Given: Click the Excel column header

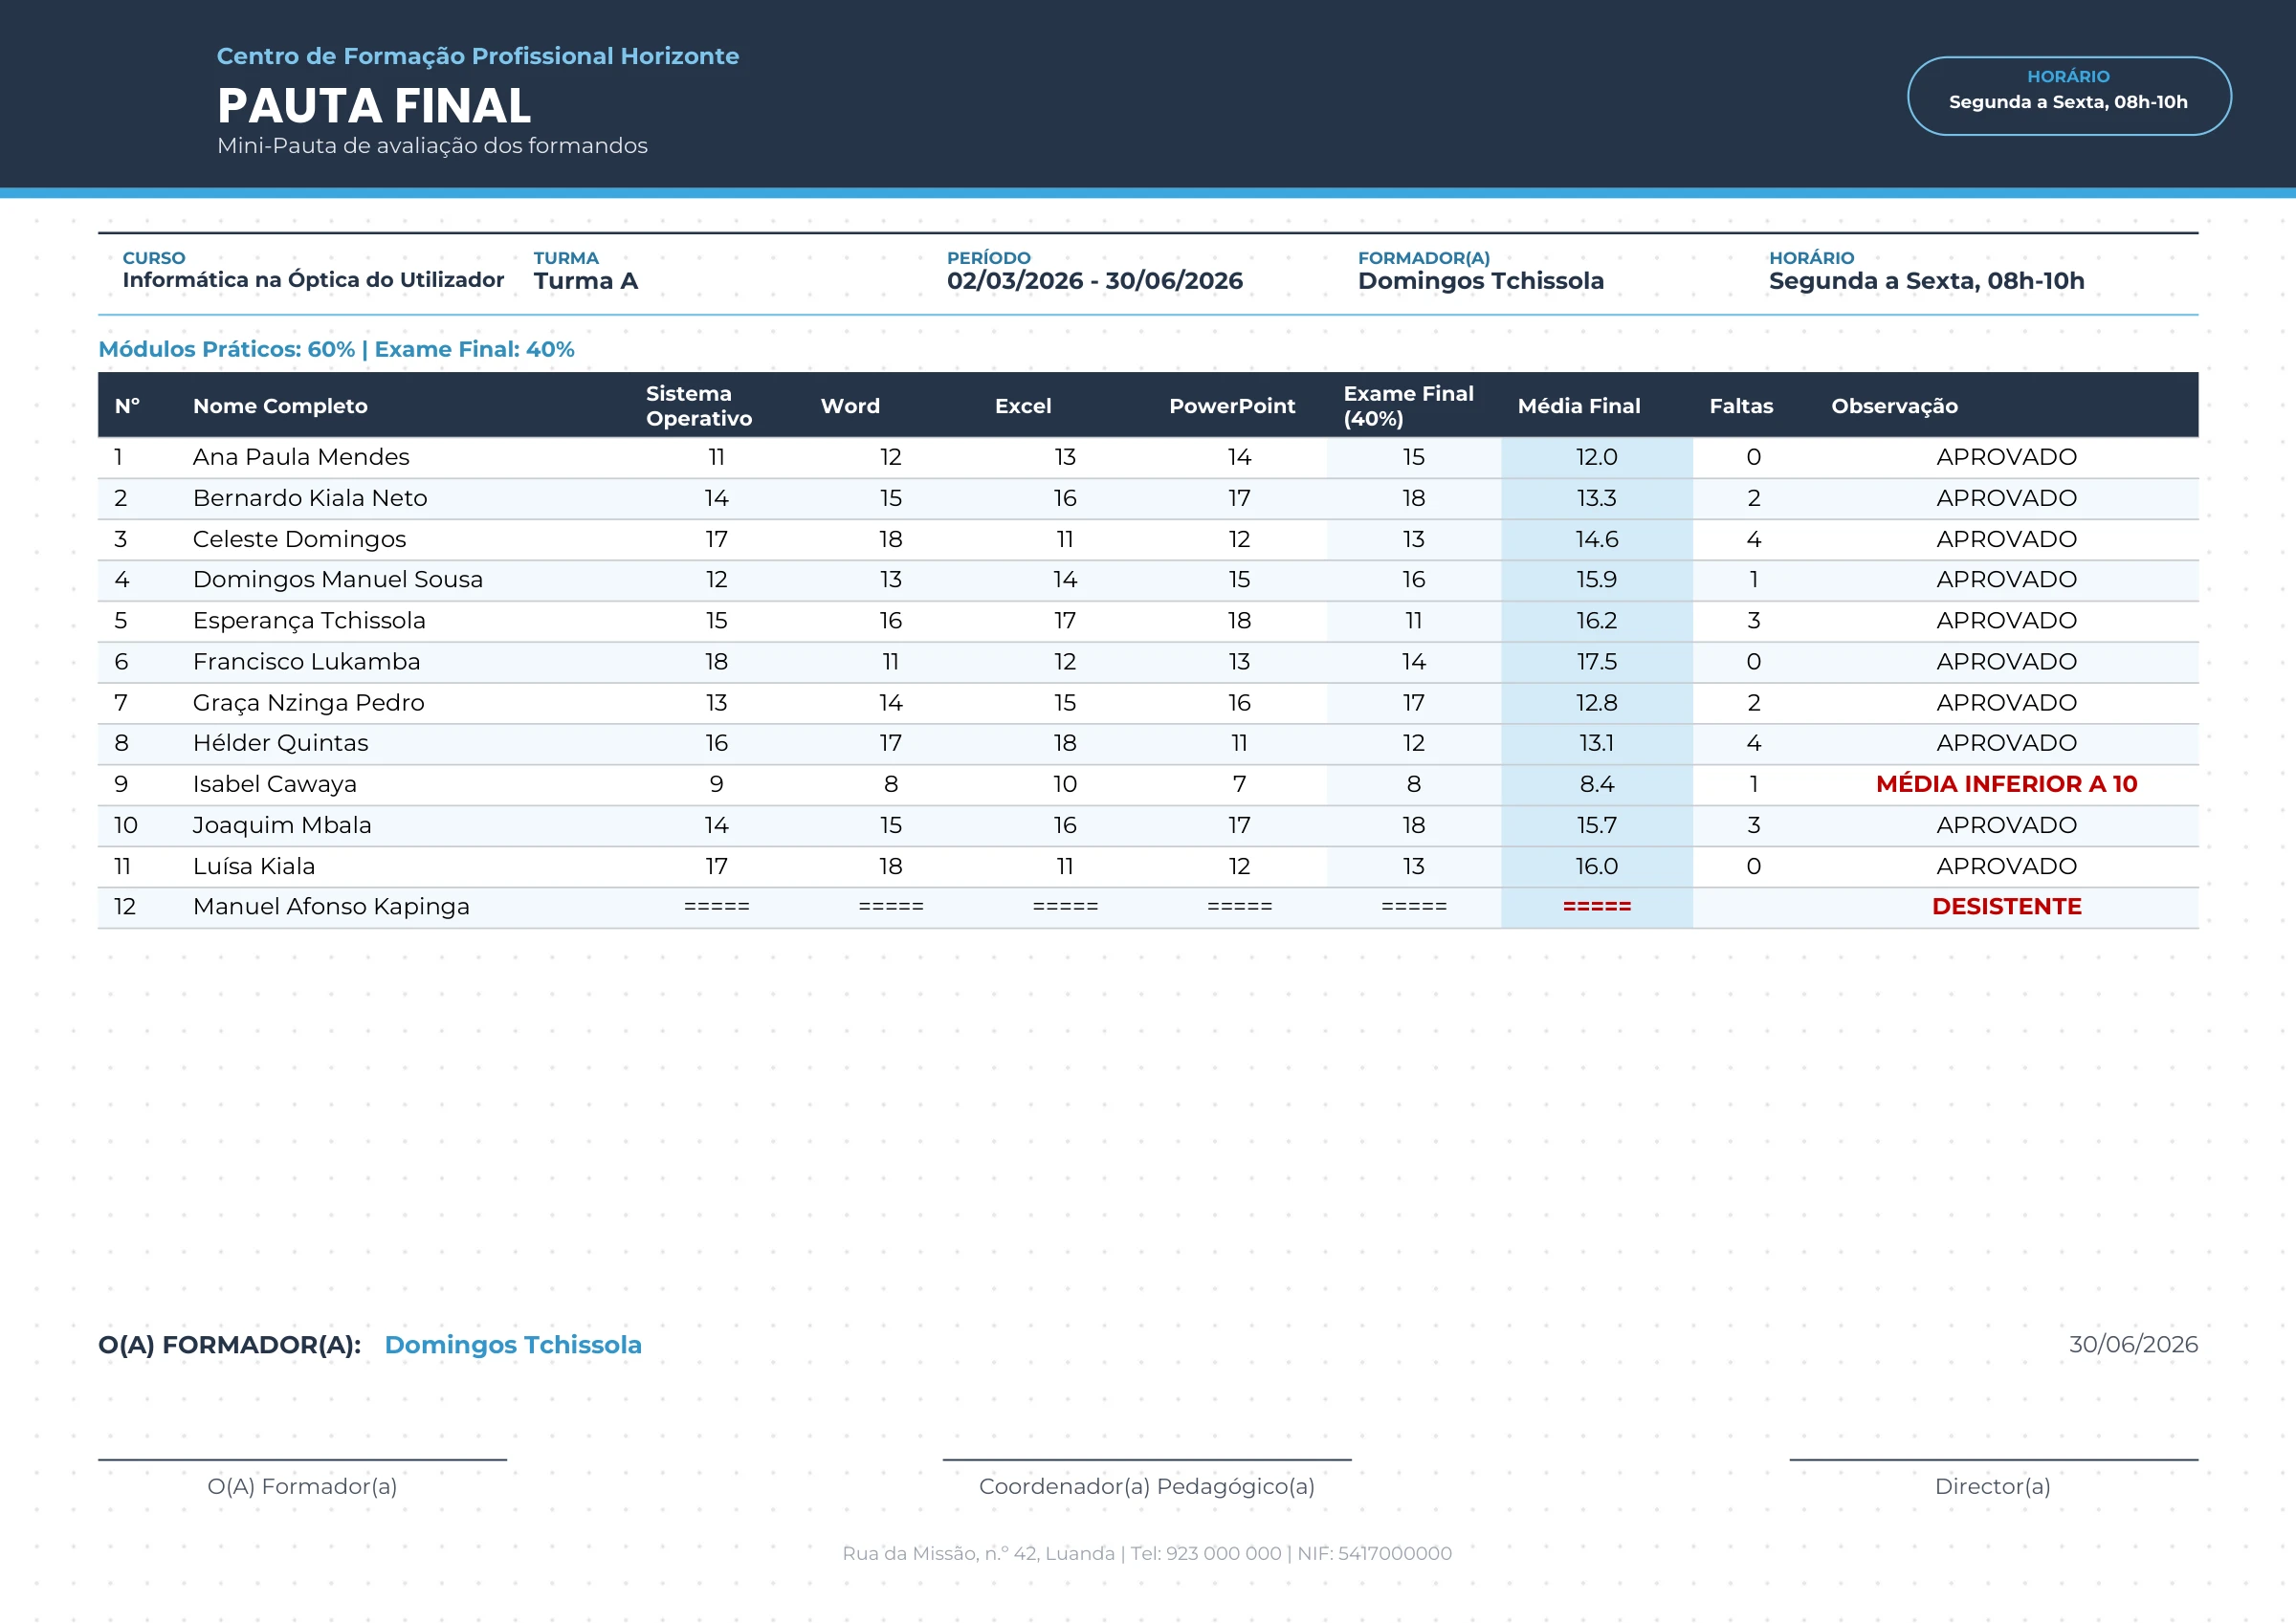Looking at the screenshot, I should 1023,406.
